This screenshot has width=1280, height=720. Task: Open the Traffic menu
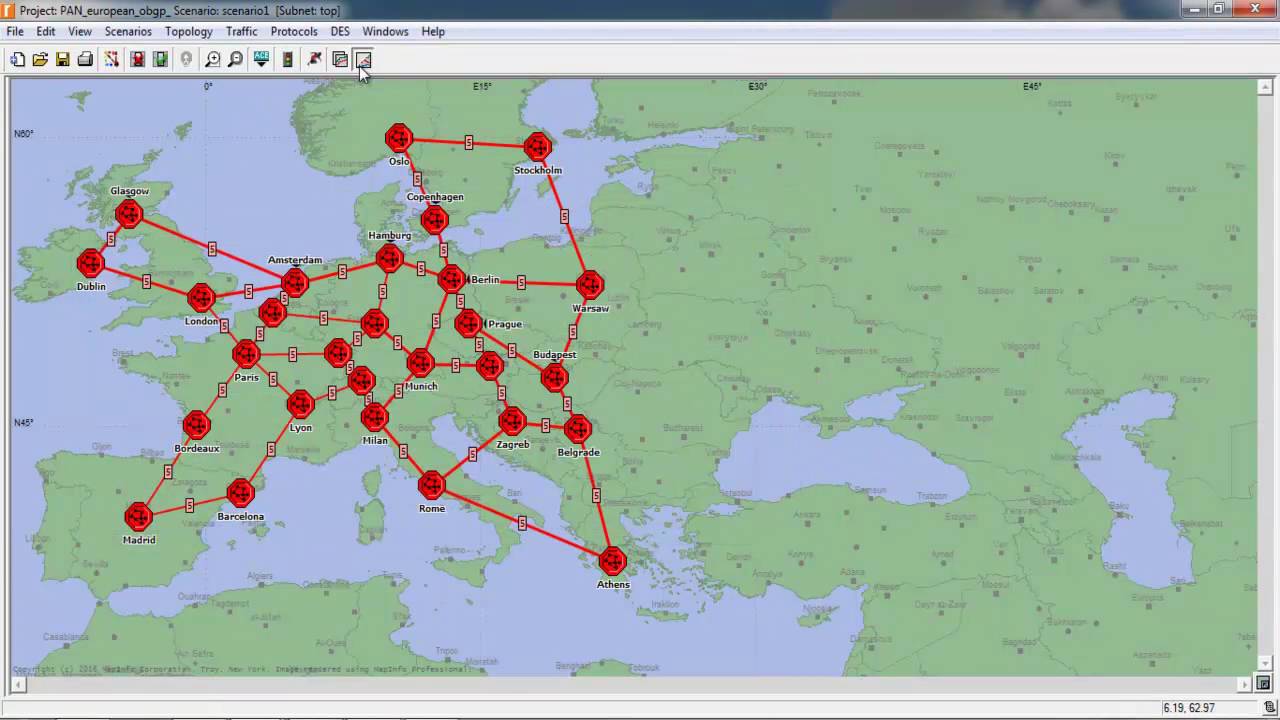(x=242, y=31)
